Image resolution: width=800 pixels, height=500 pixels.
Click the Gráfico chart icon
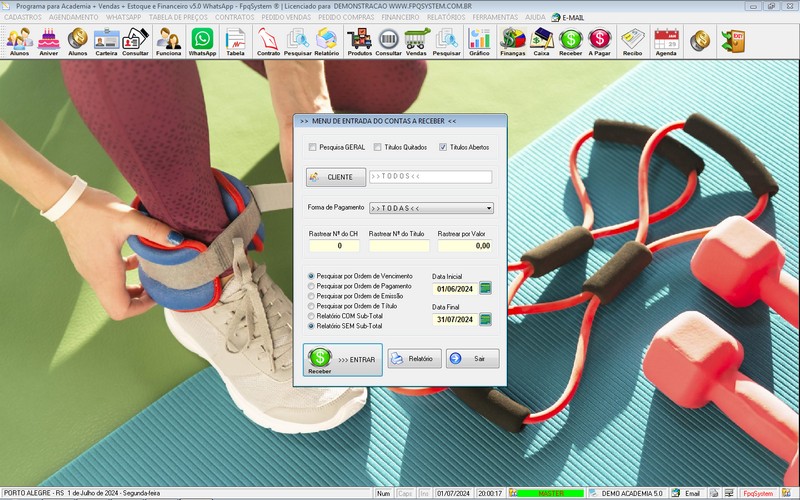click(x=479, y=41)
